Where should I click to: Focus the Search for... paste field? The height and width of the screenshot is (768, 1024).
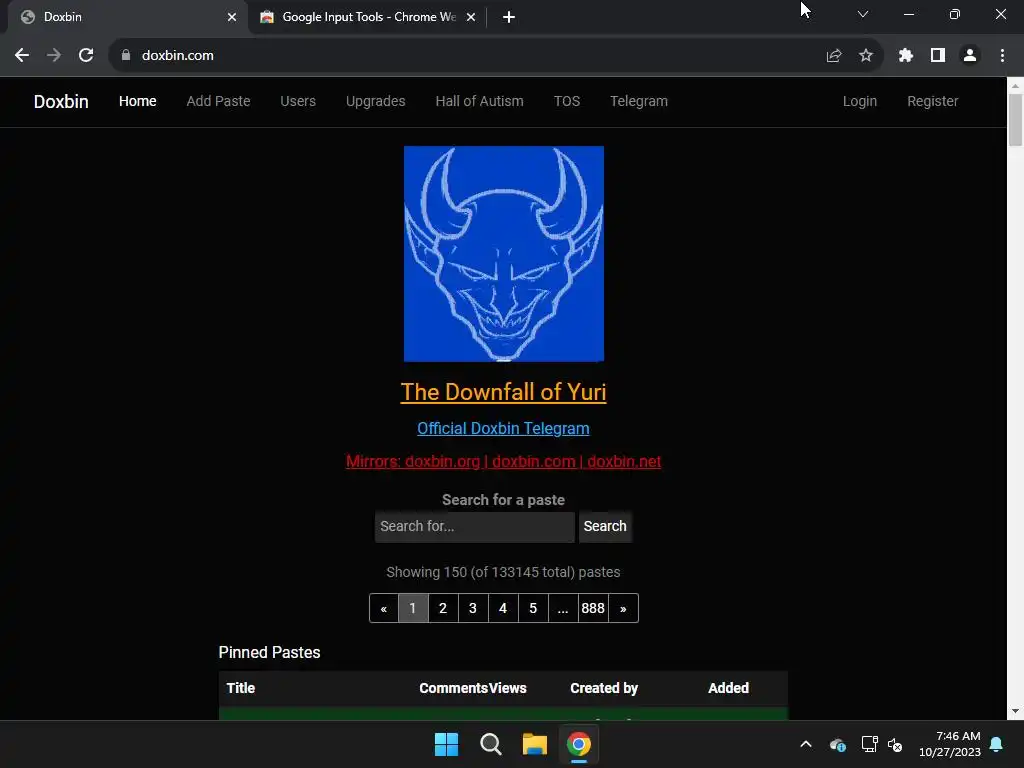click(475, 526)
